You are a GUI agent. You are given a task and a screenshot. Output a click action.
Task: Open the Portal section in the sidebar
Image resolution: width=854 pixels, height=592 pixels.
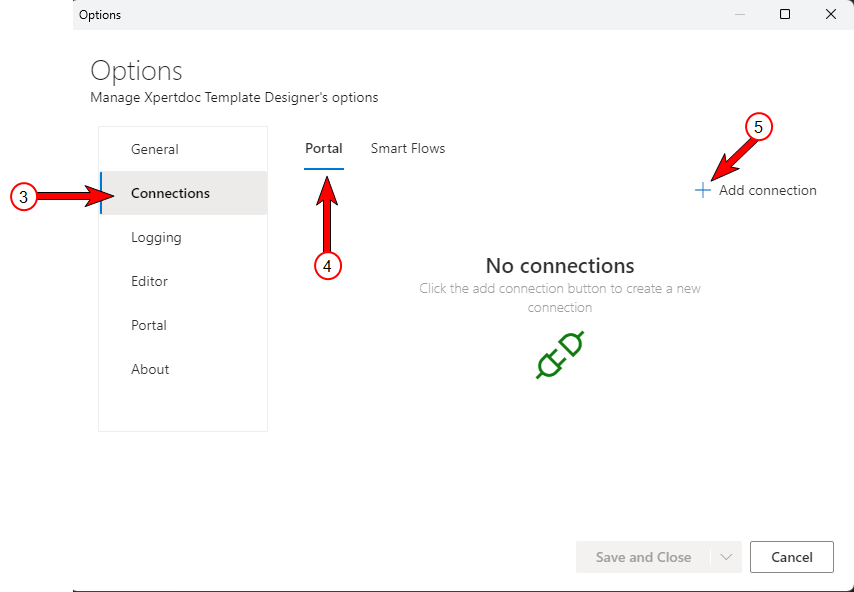pyautogui.click(x=184, y=325)
